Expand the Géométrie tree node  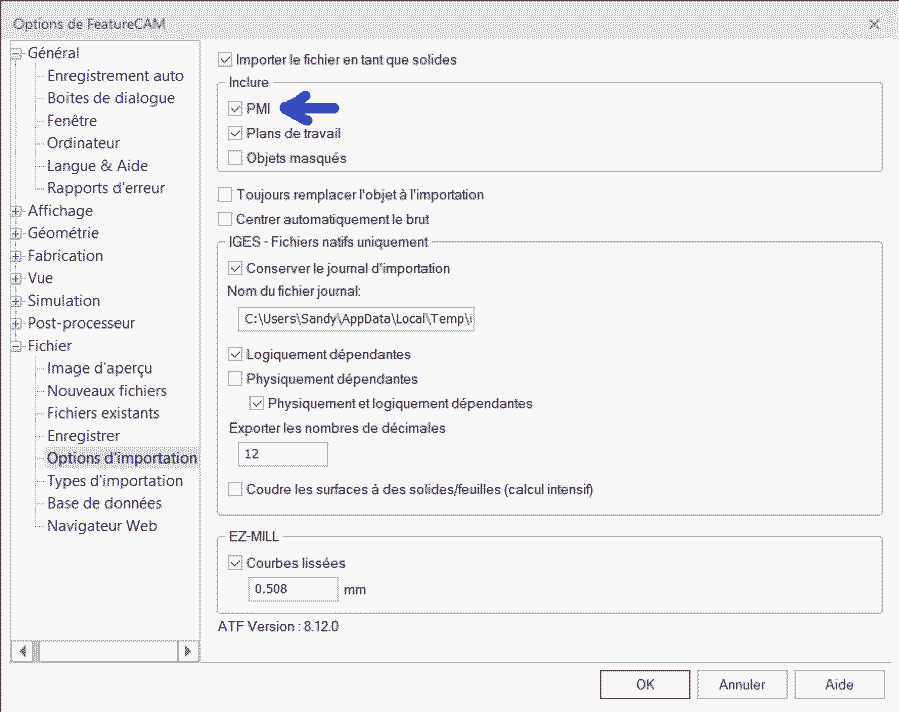coord(16,233)
